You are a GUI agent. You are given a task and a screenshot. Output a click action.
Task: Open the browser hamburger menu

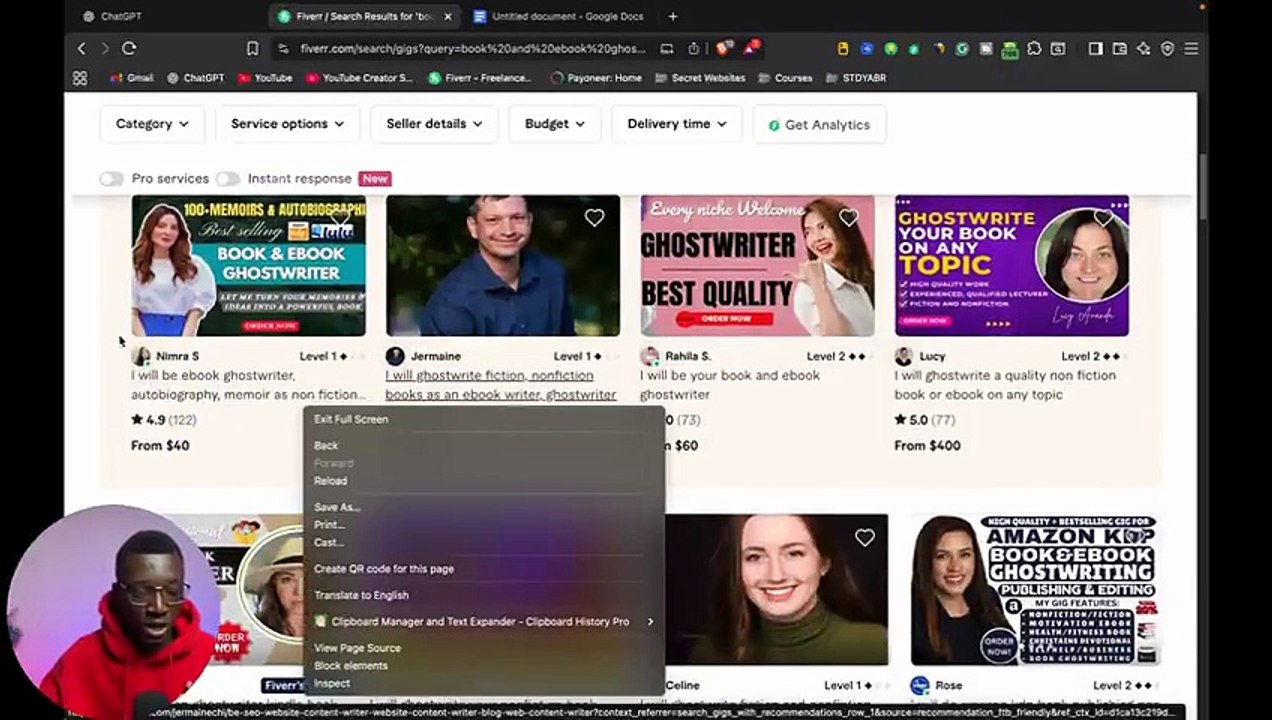1191,48
